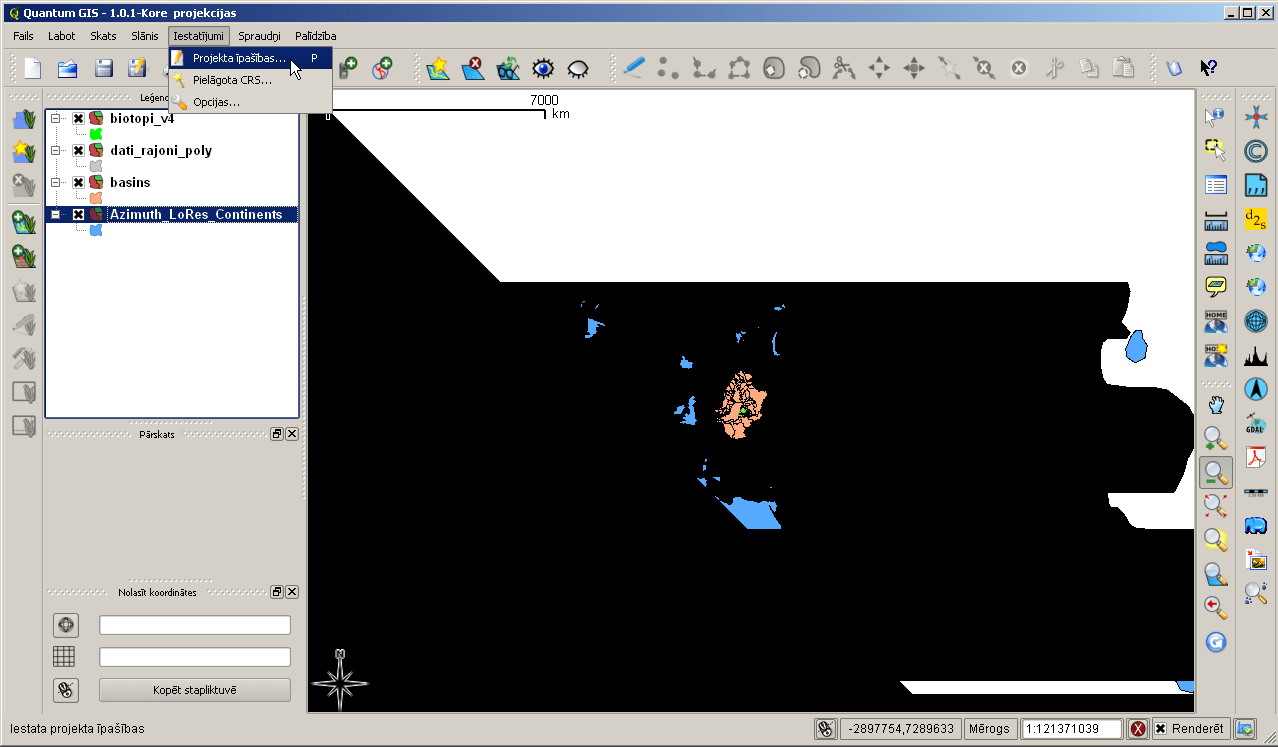Click the status bar coordinate display field

click(900, 729)
